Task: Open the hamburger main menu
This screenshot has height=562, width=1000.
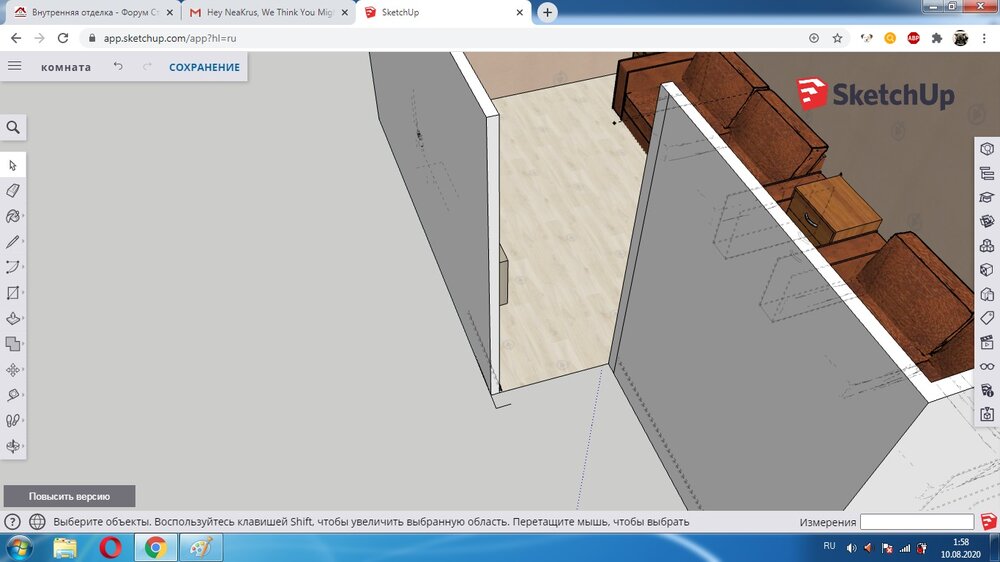Action: pyautogui.click(x=15, y=66)
